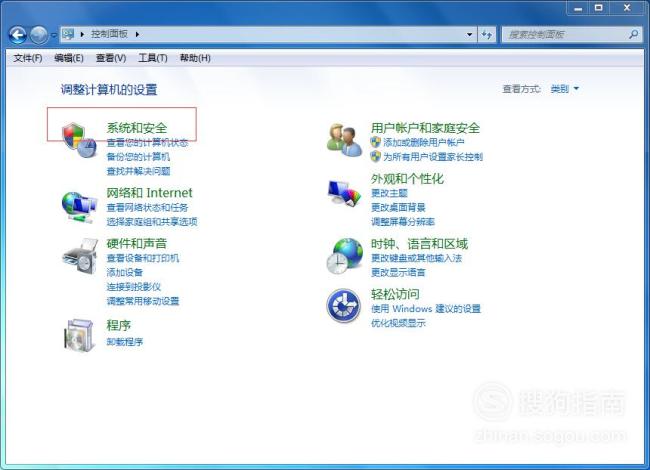Open 用户帐户和家庭安全 category heading
Image resolution: width=650 pixels, height=470 pixels.
coord(425,128)
